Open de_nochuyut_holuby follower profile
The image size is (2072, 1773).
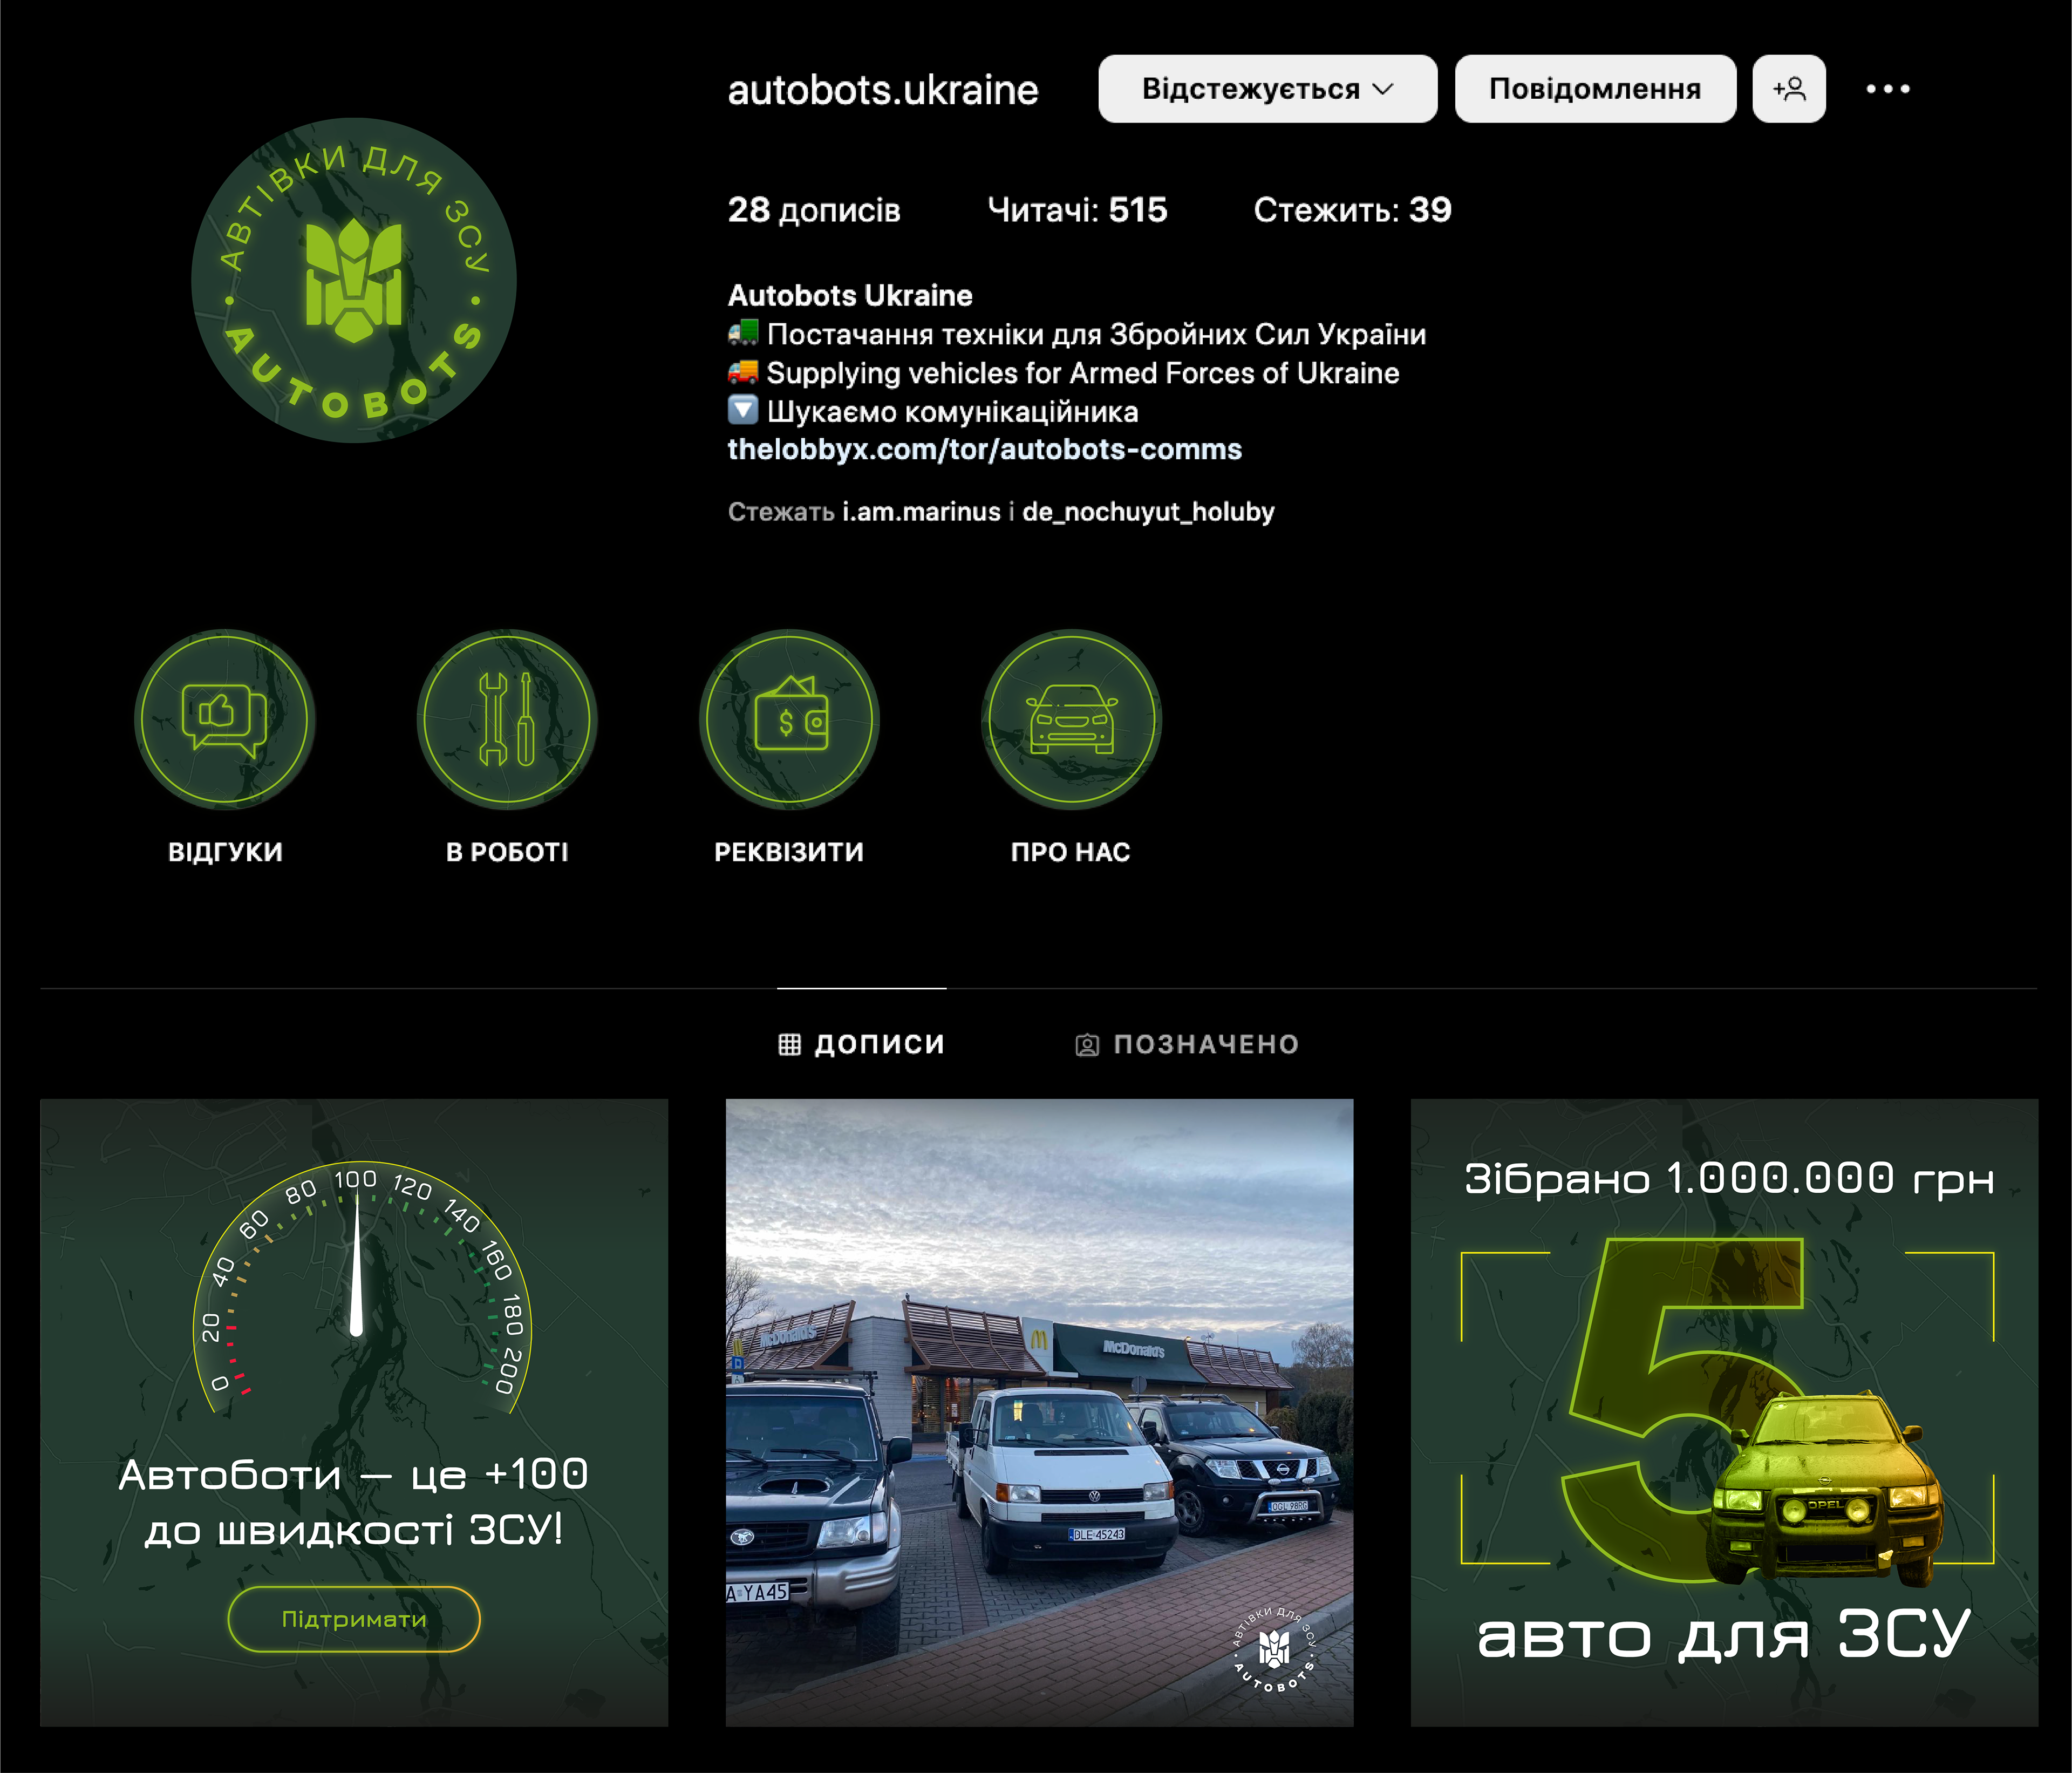1148,512
